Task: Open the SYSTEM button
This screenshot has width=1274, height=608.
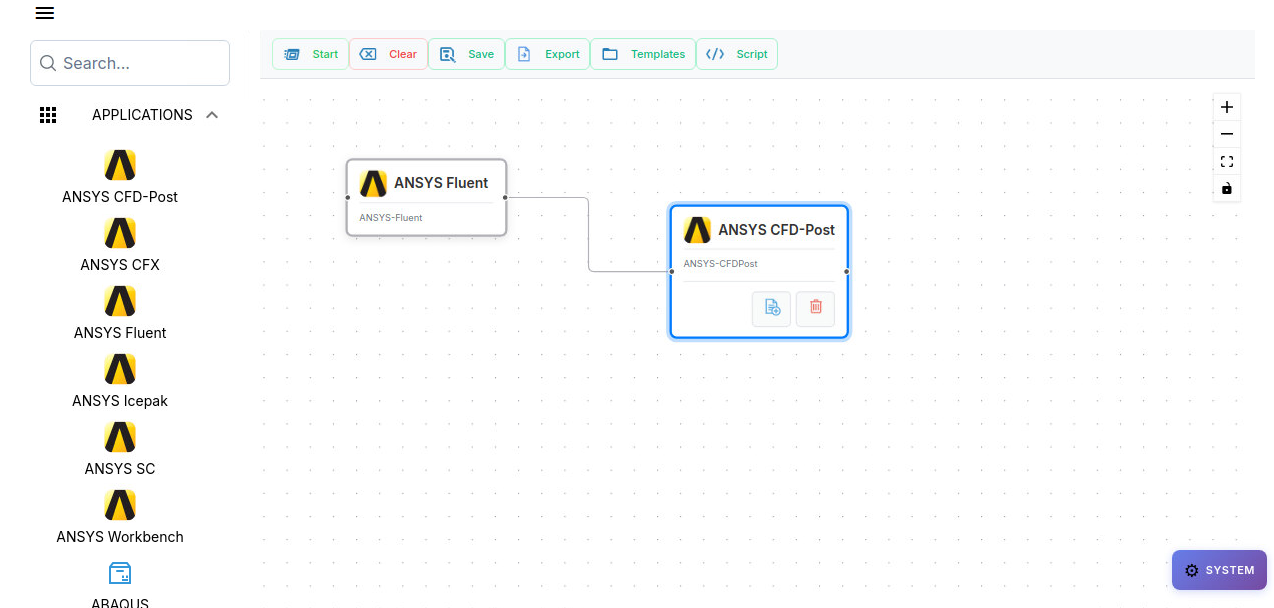Action: click(x=1219, y=570)
